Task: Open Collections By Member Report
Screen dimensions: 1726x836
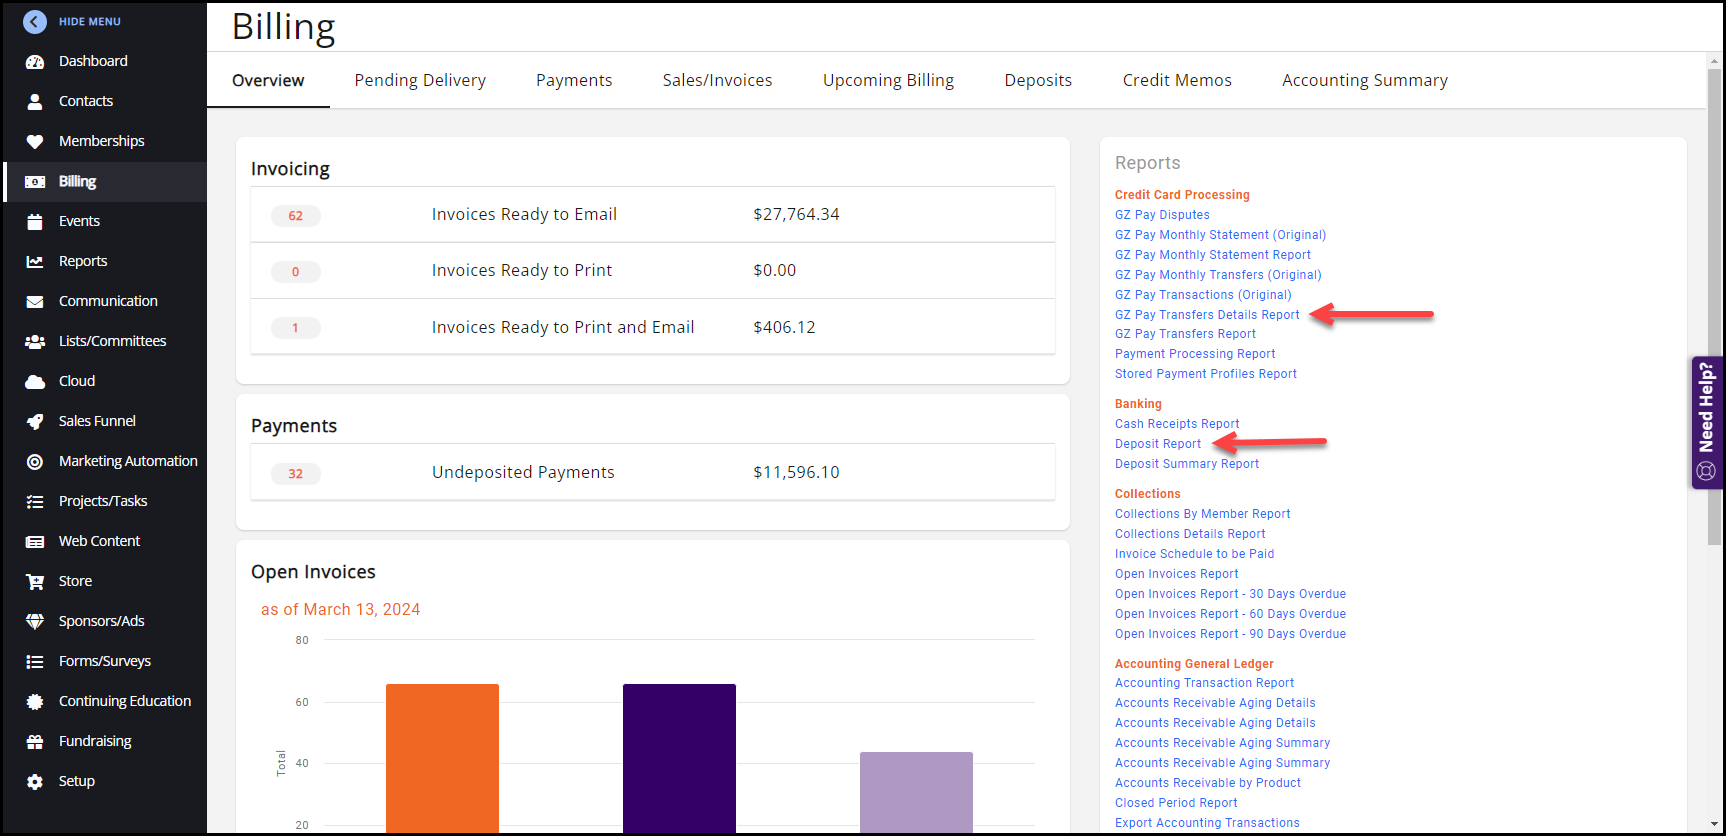Action: (1203, 514)
